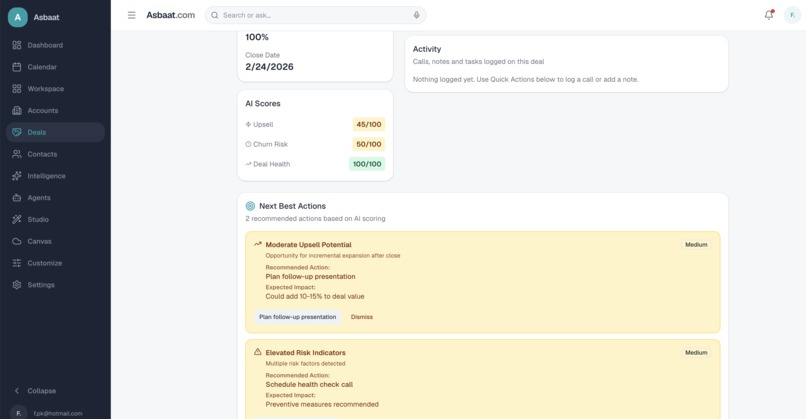The height and width of the screenshot is (419, 806).
Task: Focus the Search or ask field
Action: [x=316, y=15]
